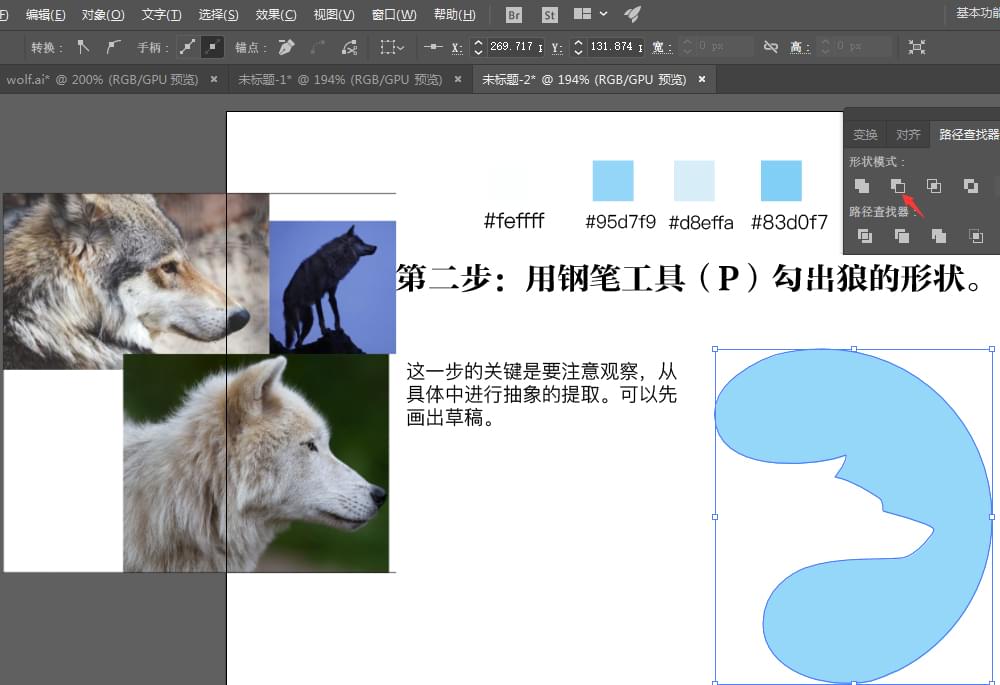Click the #95d7f9 blue color swatch
The width and height of the screenshot is (1000, 685).
coord(613,180)
